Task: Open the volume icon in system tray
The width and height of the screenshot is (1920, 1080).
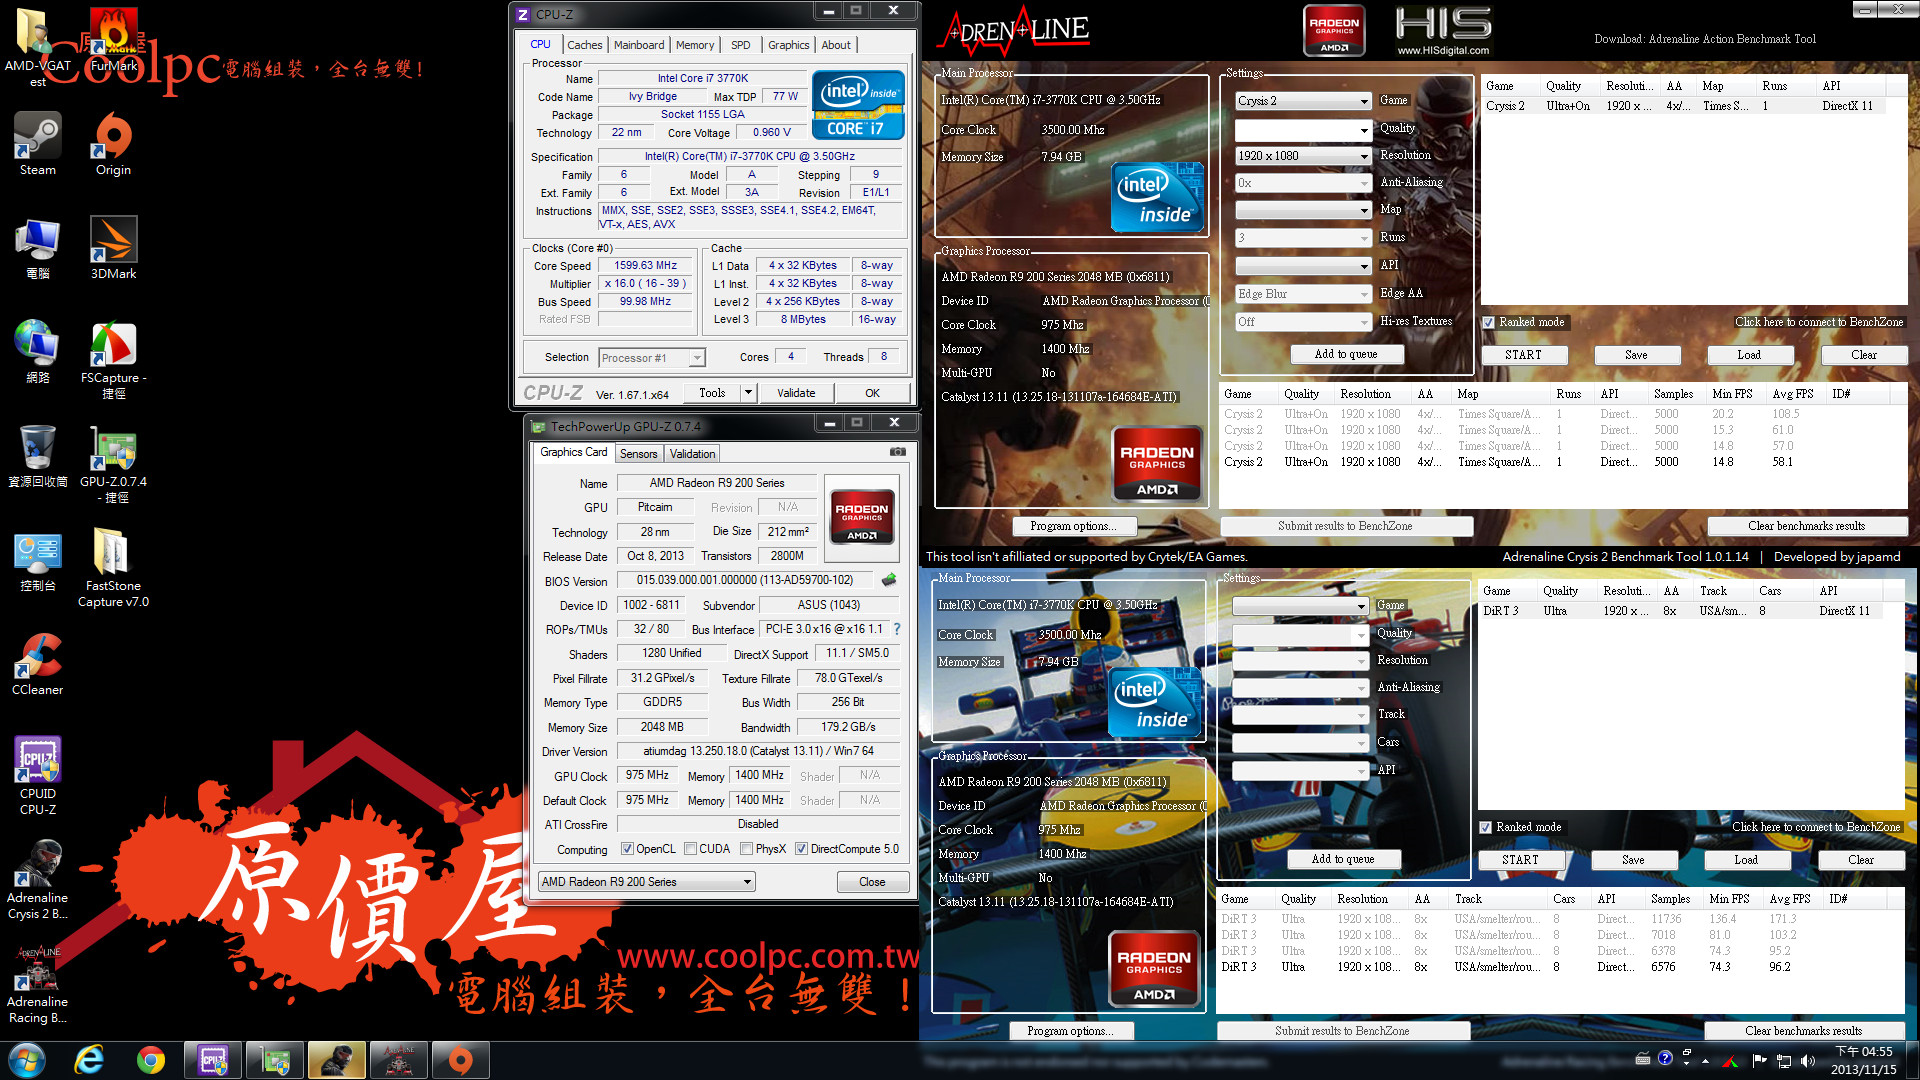Action: pos(1808,1061)
